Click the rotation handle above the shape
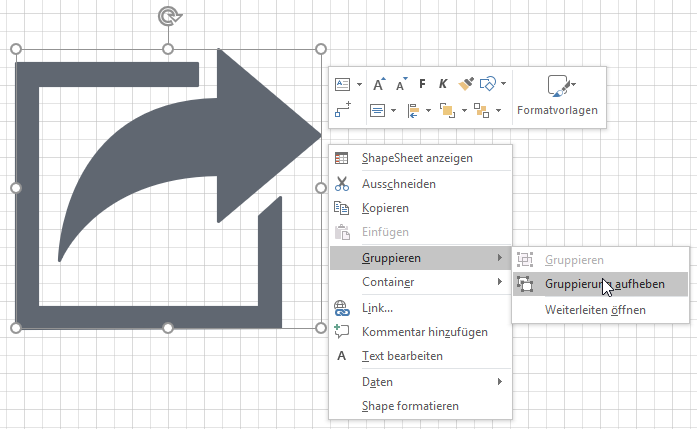Viewport: 697px width, 429px height. click(x=168, y=16)
